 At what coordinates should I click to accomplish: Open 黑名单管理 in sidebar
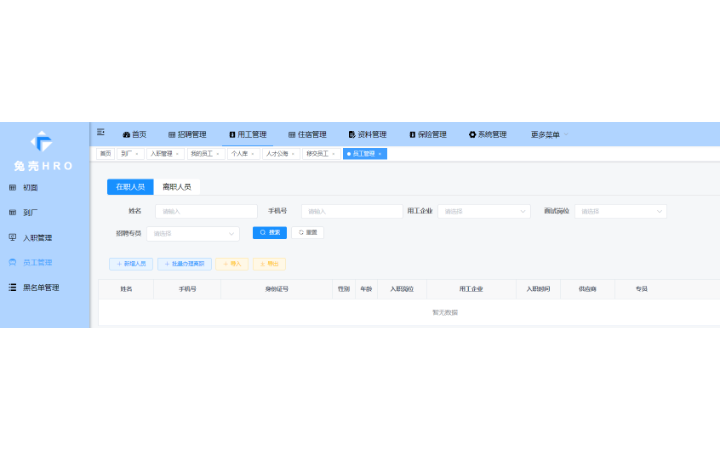click(45, 287)
